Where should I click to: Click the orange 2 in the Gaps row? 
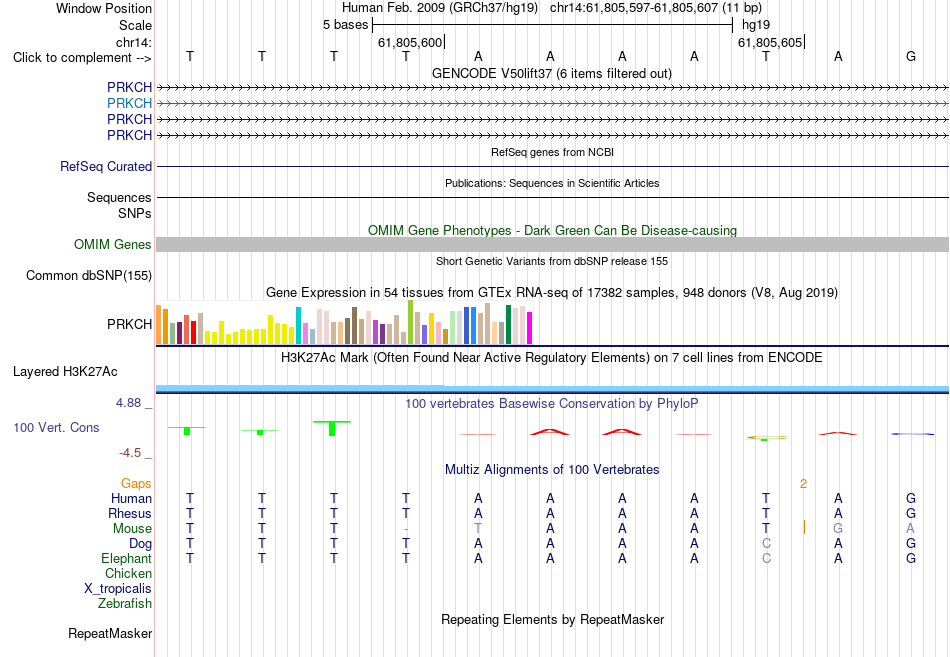803,484
